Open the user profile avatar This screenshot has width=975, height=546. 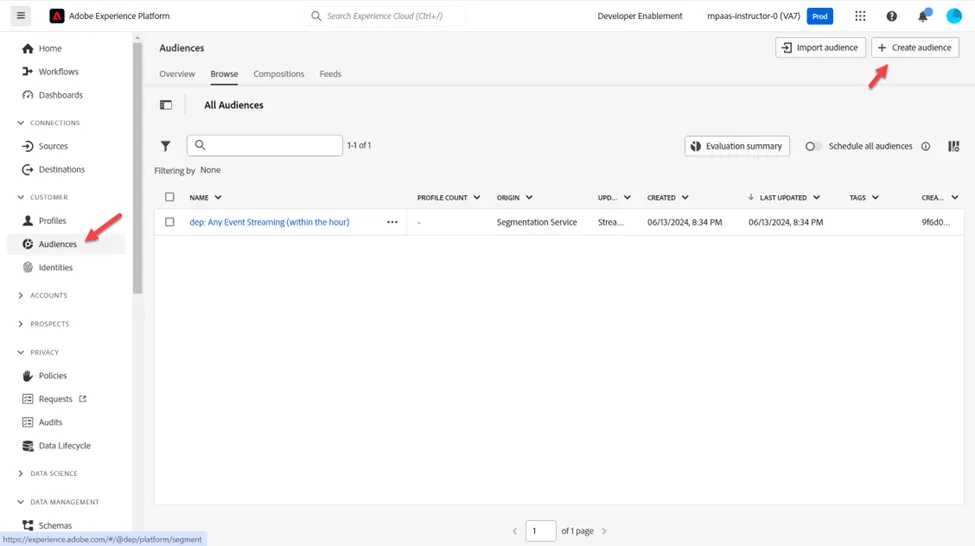[x=954, y=16]
